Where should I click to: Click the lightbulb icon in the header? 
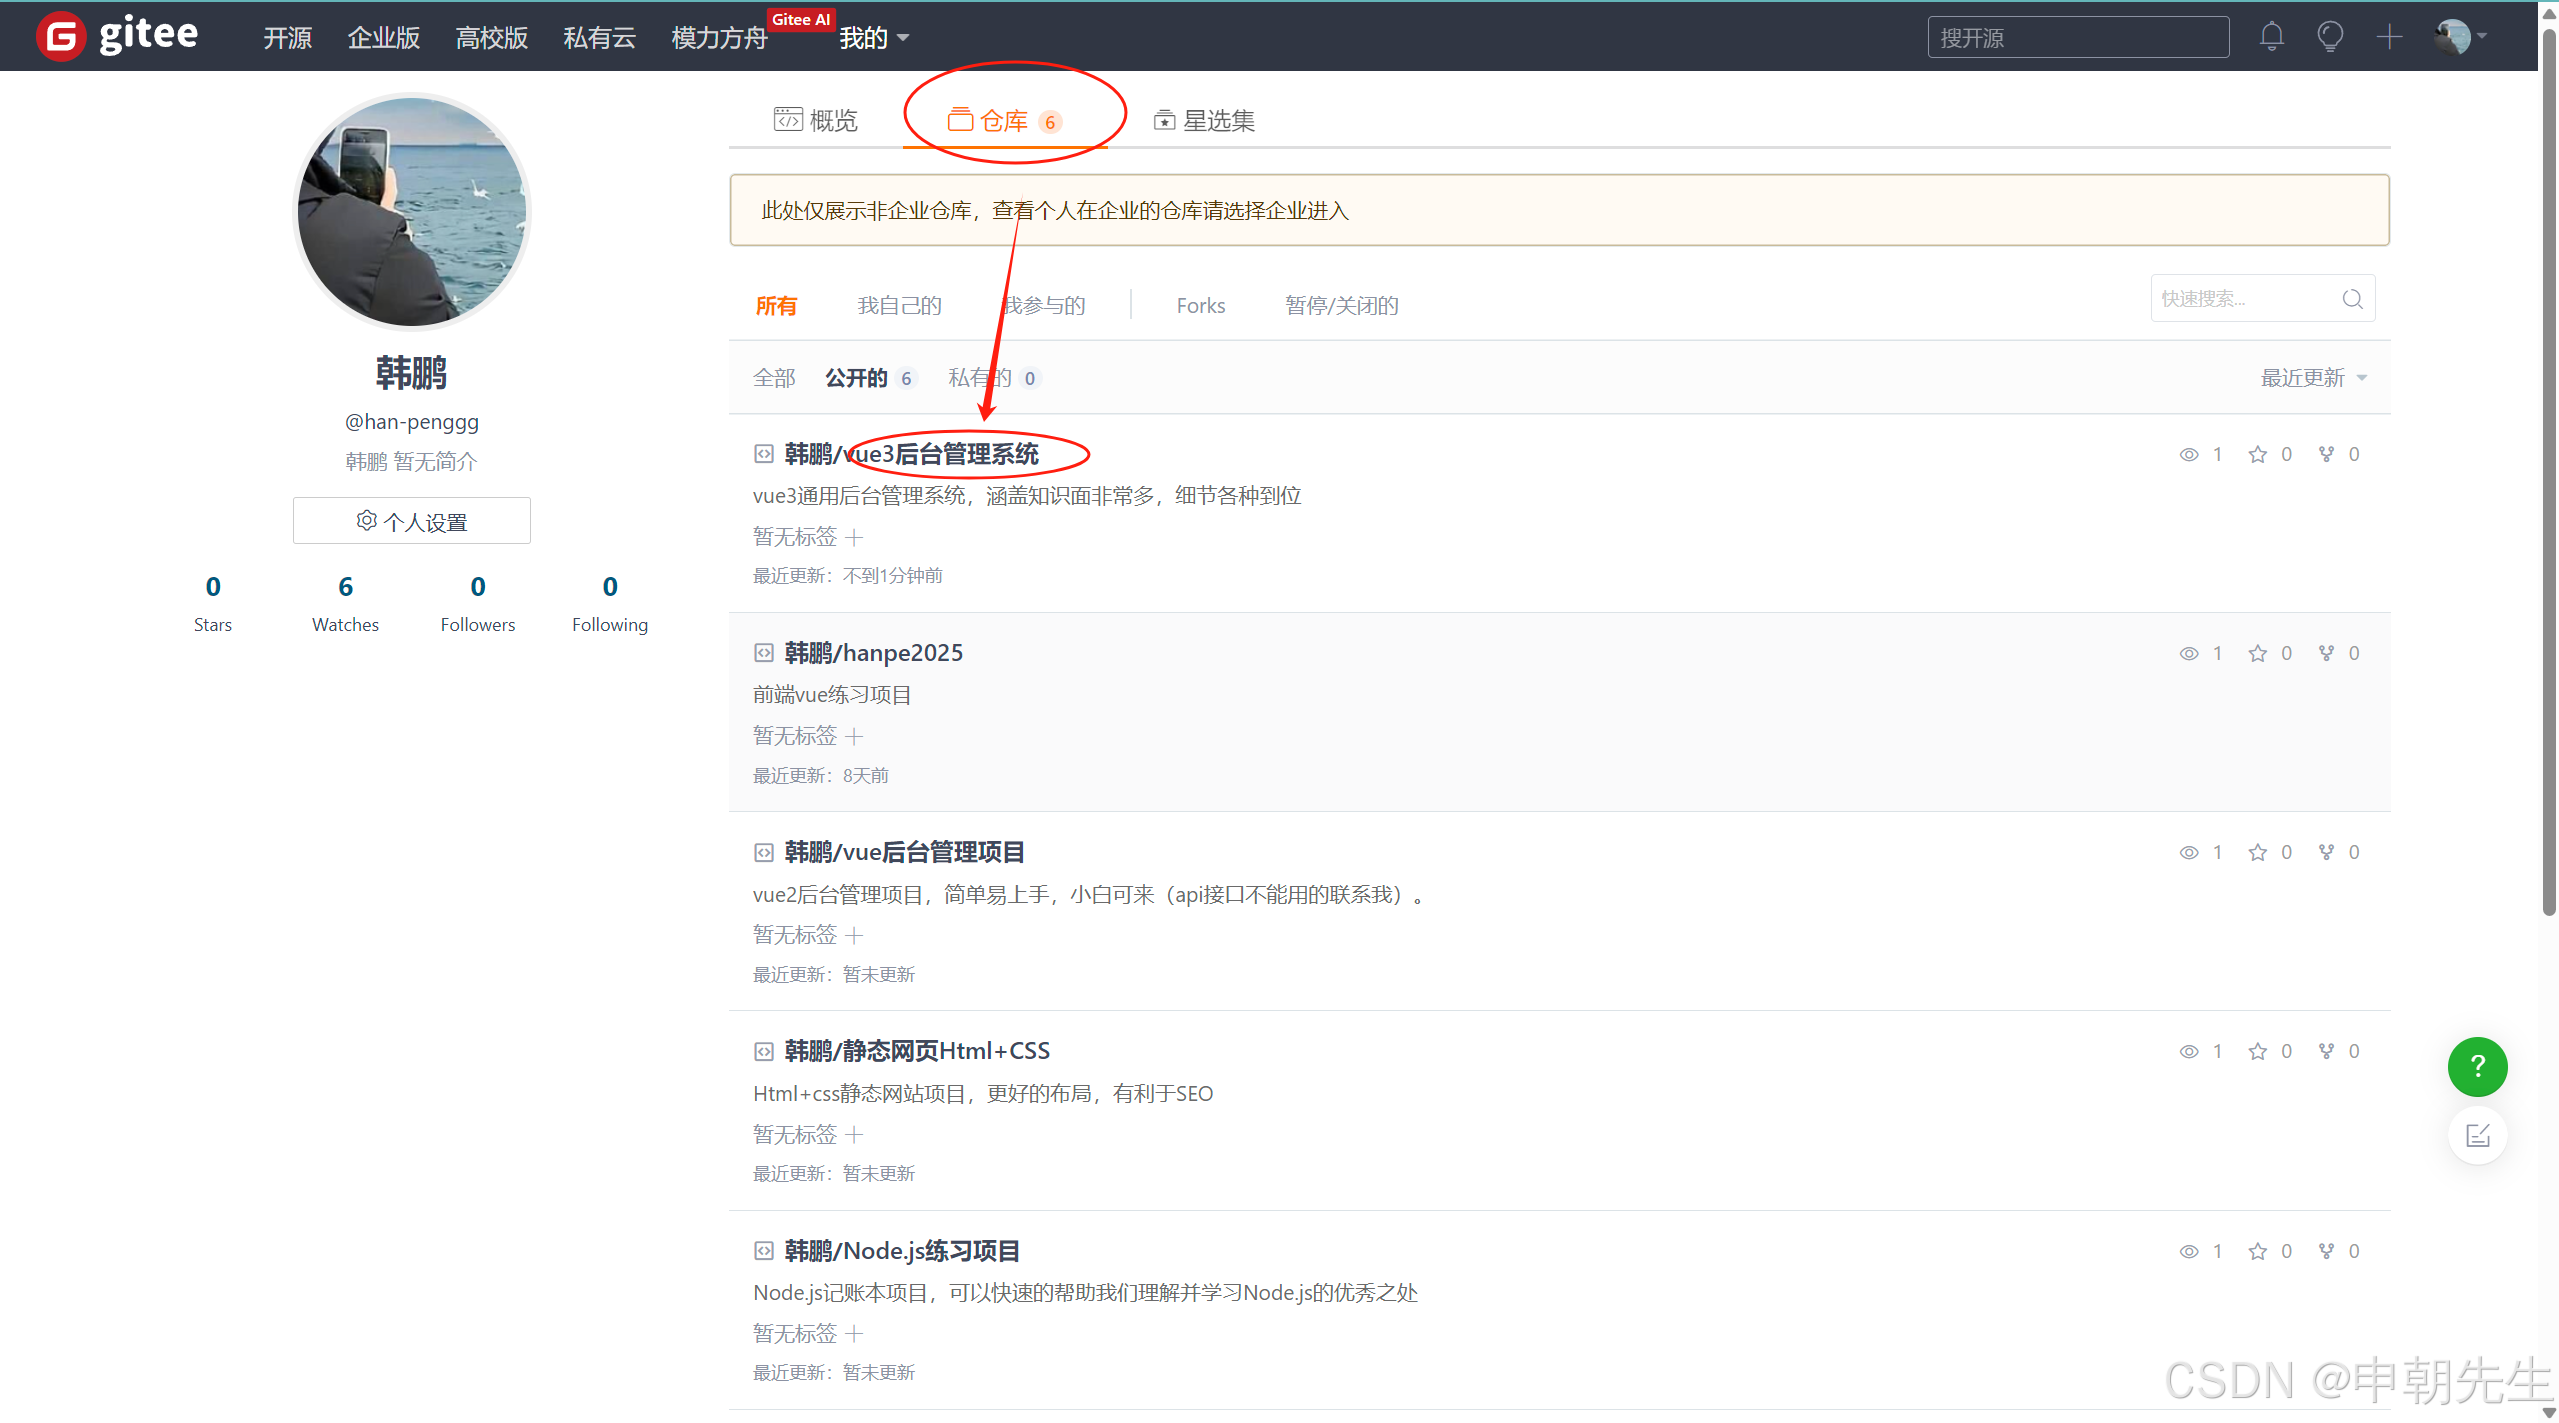click(x=2329, y=37)
